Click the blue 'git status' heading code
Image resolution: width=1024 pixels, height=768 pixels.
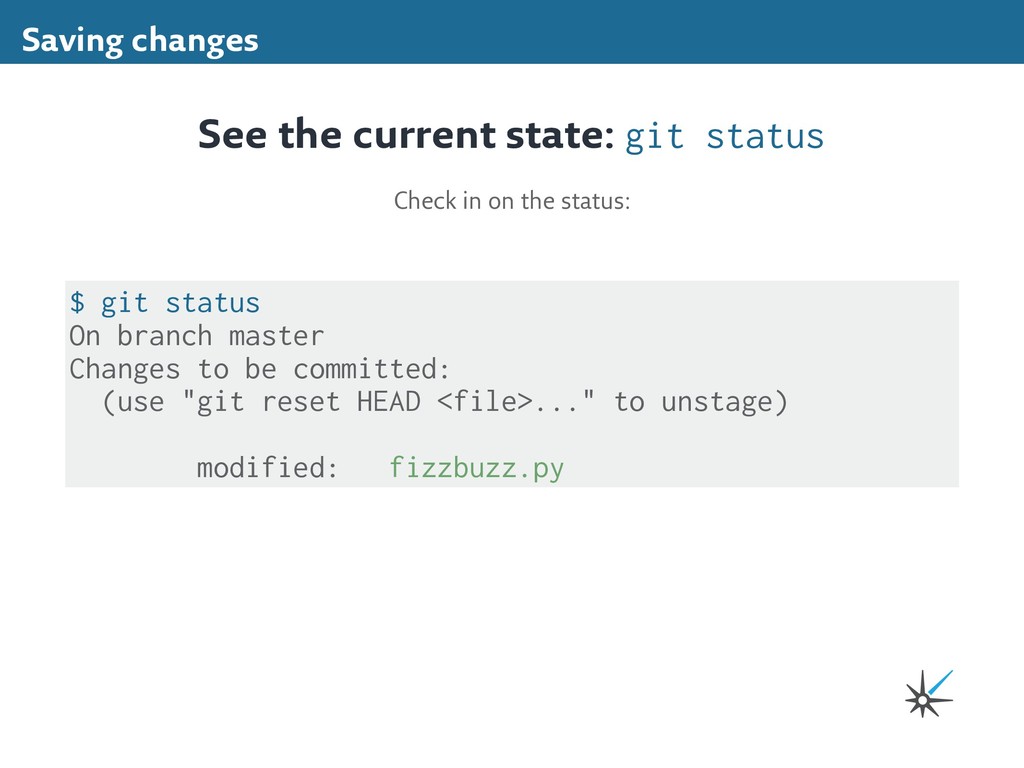pyautogui.click(x=724, y=136)
